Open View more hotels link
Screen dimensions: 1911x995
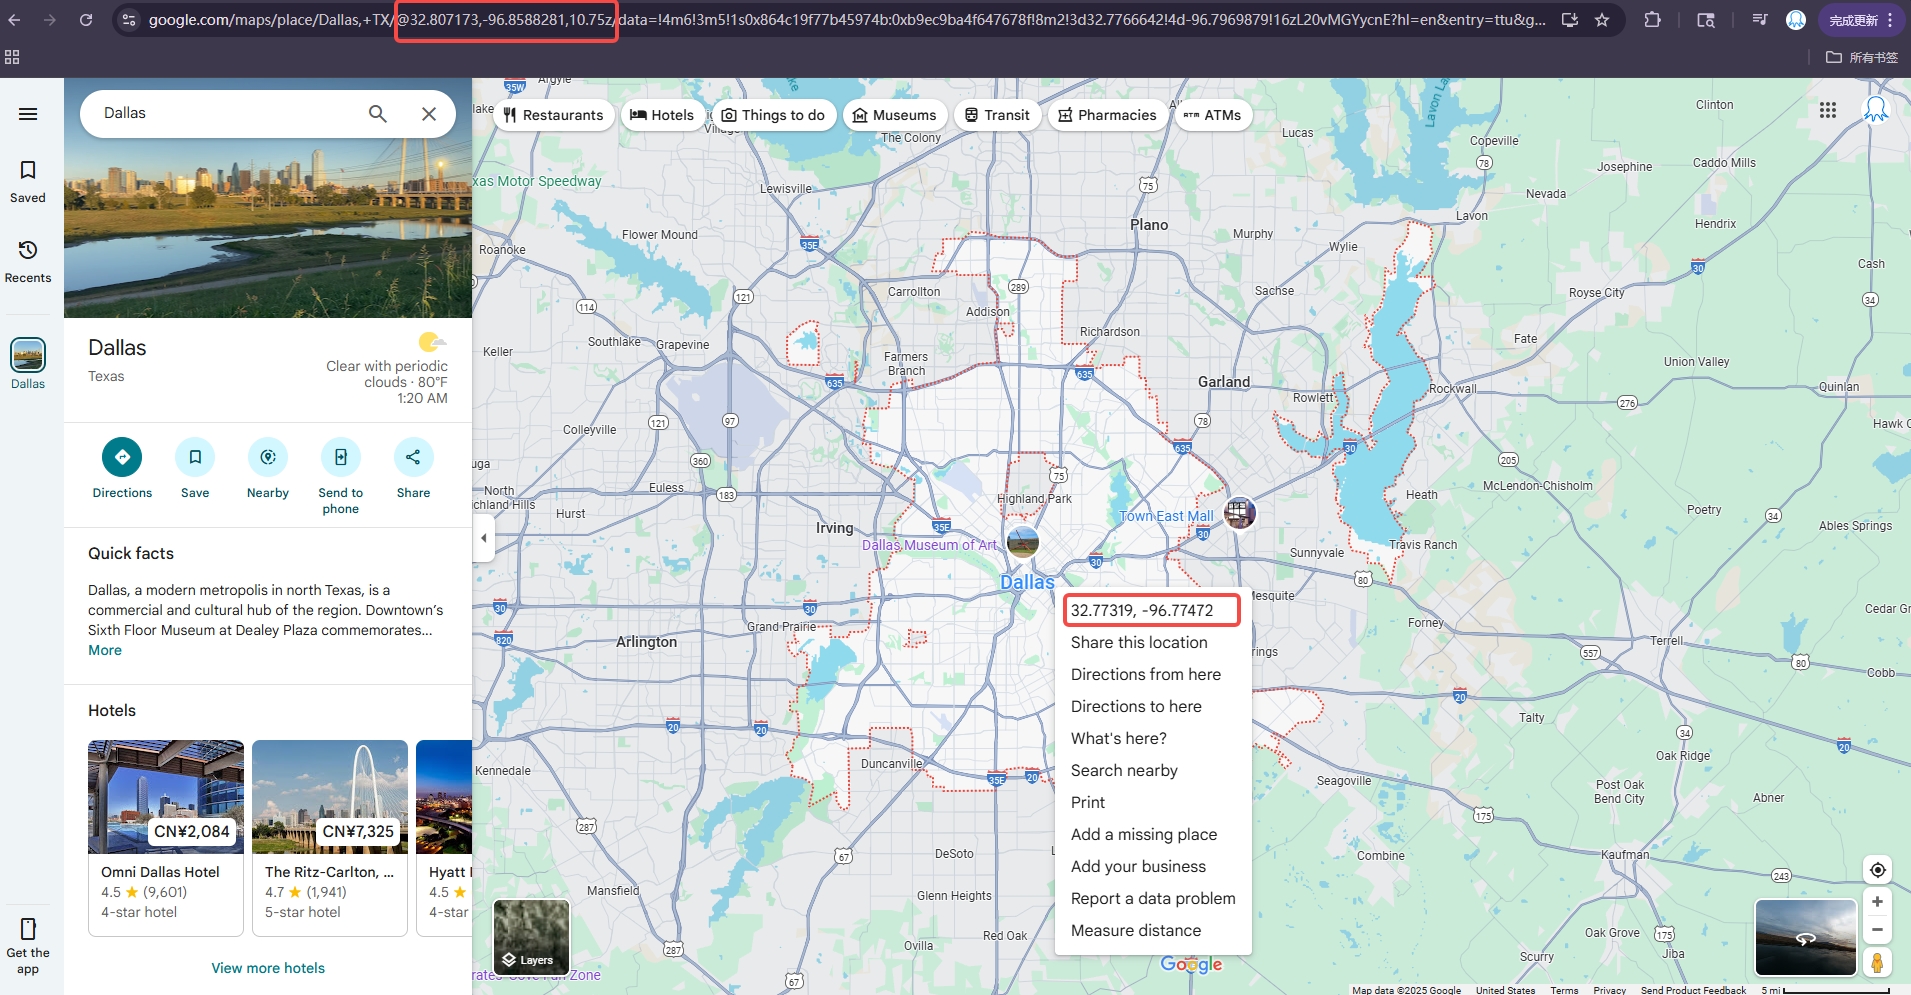pyautogui.click(x=268, y=968)
